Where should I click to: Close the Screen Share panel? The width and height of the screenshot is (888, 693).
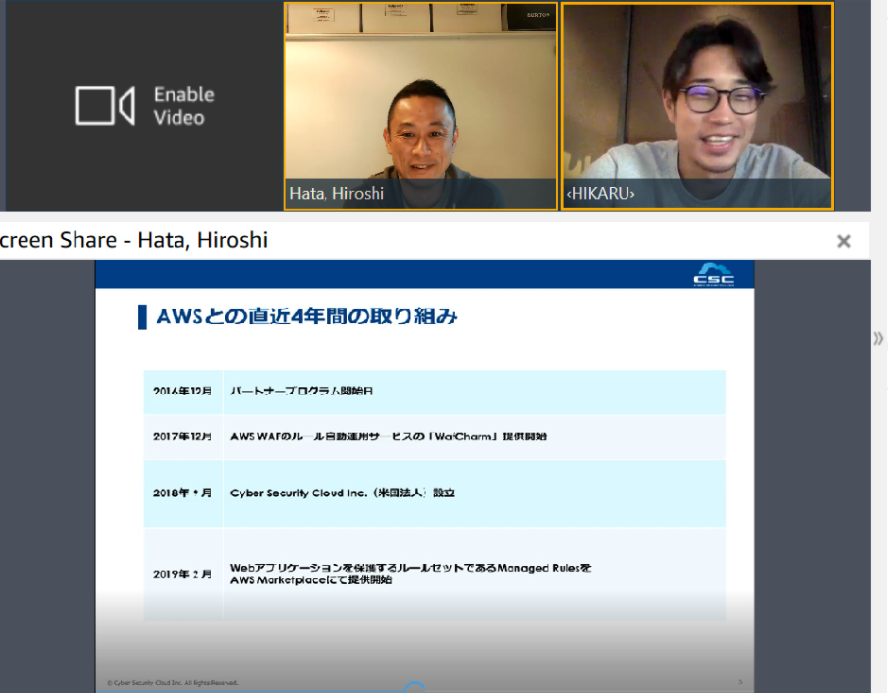pyautogui.click(x=844, y=241)
